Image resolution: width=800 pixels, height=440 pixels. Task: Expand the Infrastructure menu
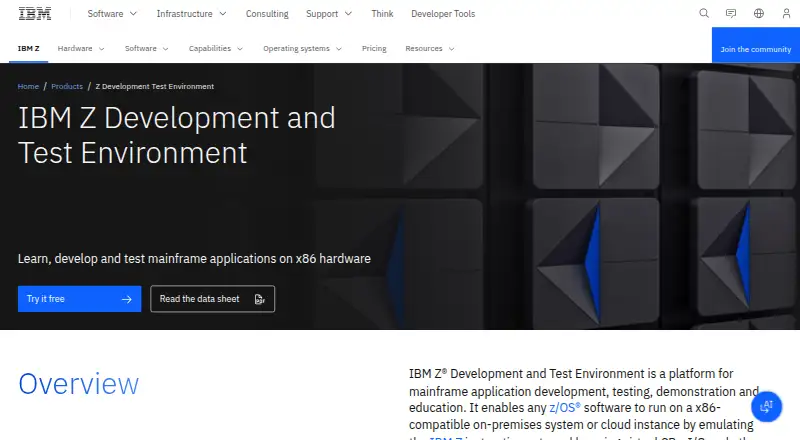[x=191, y=14]
